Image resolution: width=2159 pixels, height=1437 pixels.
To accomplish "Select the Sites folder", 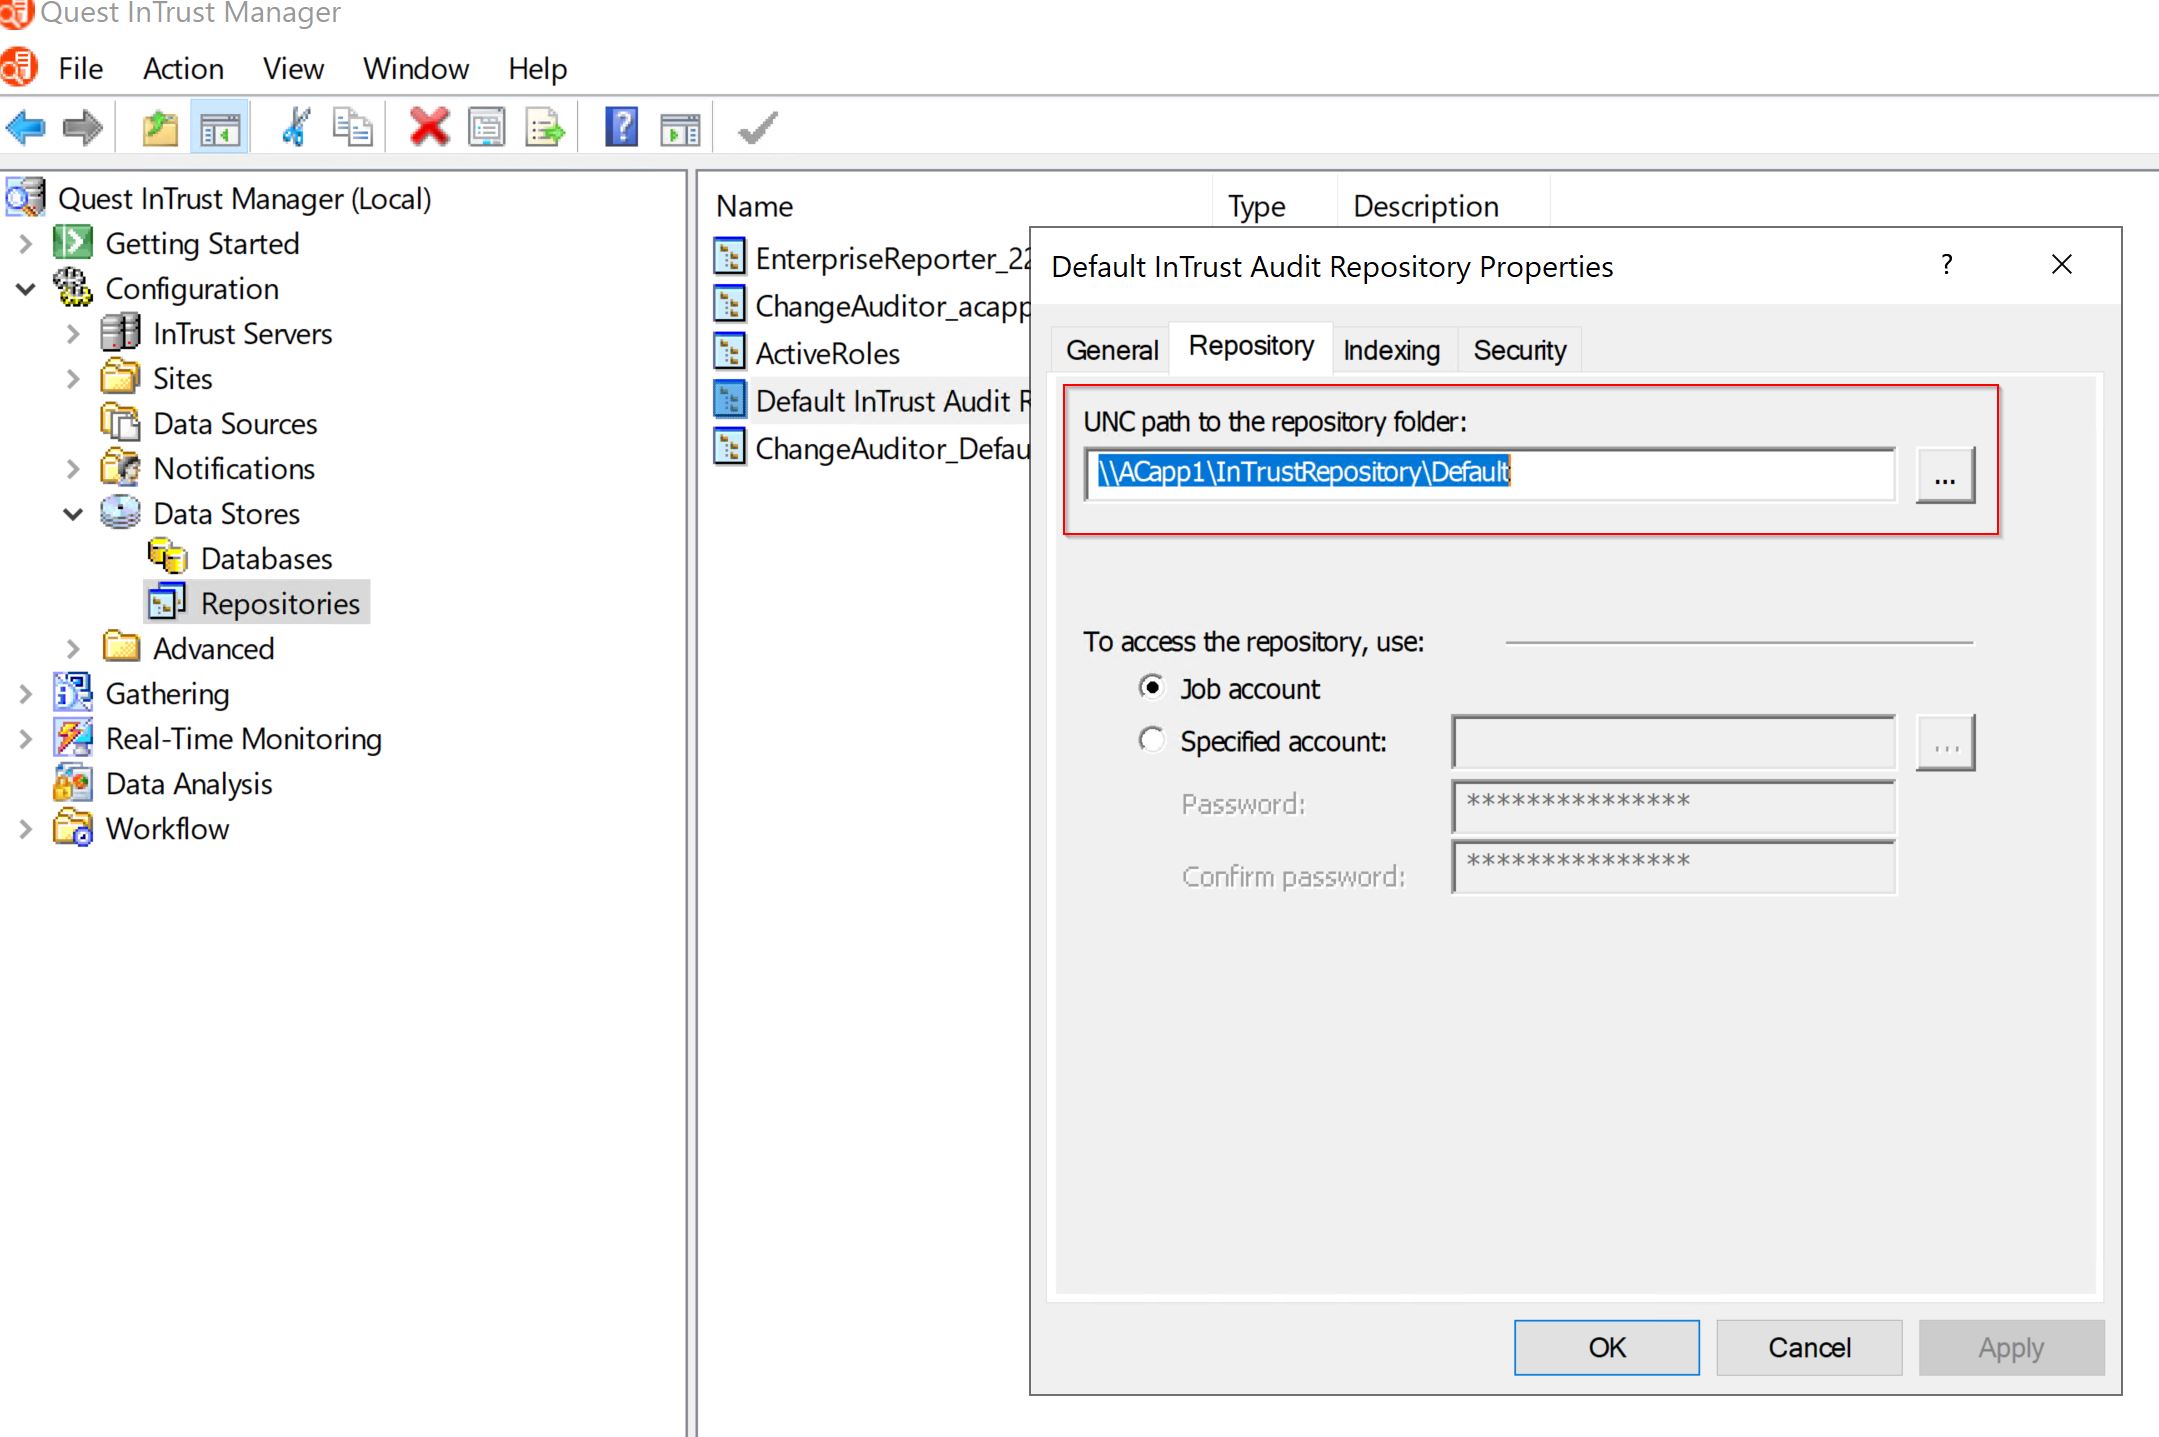I will click(x=183, y=378).
